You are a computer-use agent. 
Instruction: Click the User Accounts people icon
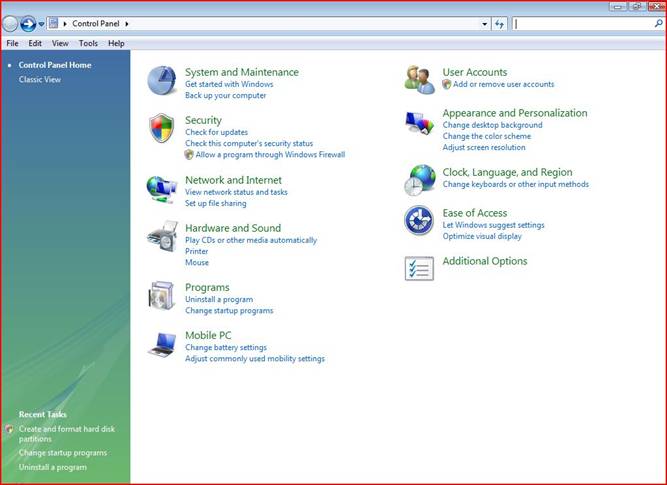click(419, 79)
